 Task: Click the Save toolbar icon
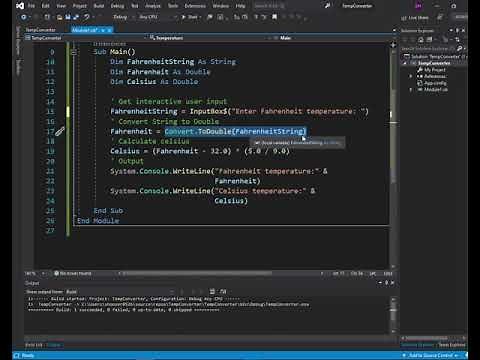[x=68, y=17]
